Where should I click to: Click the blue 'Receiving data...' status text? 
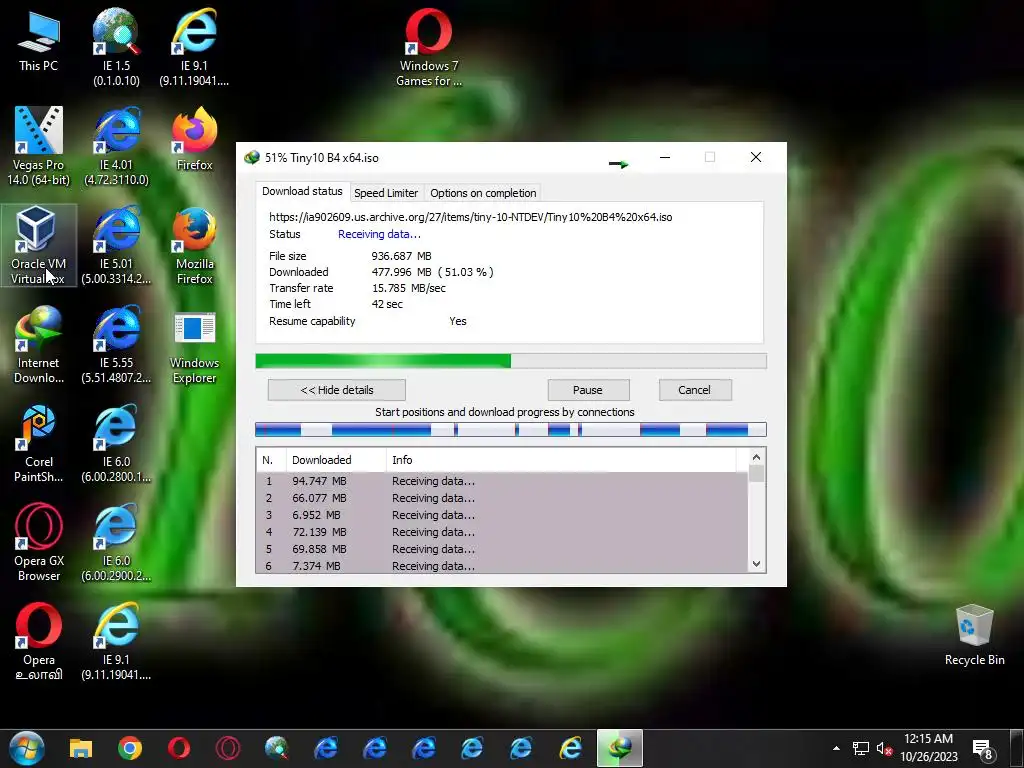click(379, 234)
